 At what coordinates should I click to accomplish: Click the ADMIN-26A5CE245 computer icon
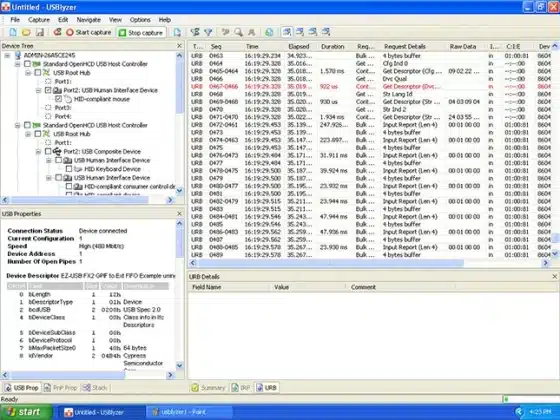tap(18, 55)
